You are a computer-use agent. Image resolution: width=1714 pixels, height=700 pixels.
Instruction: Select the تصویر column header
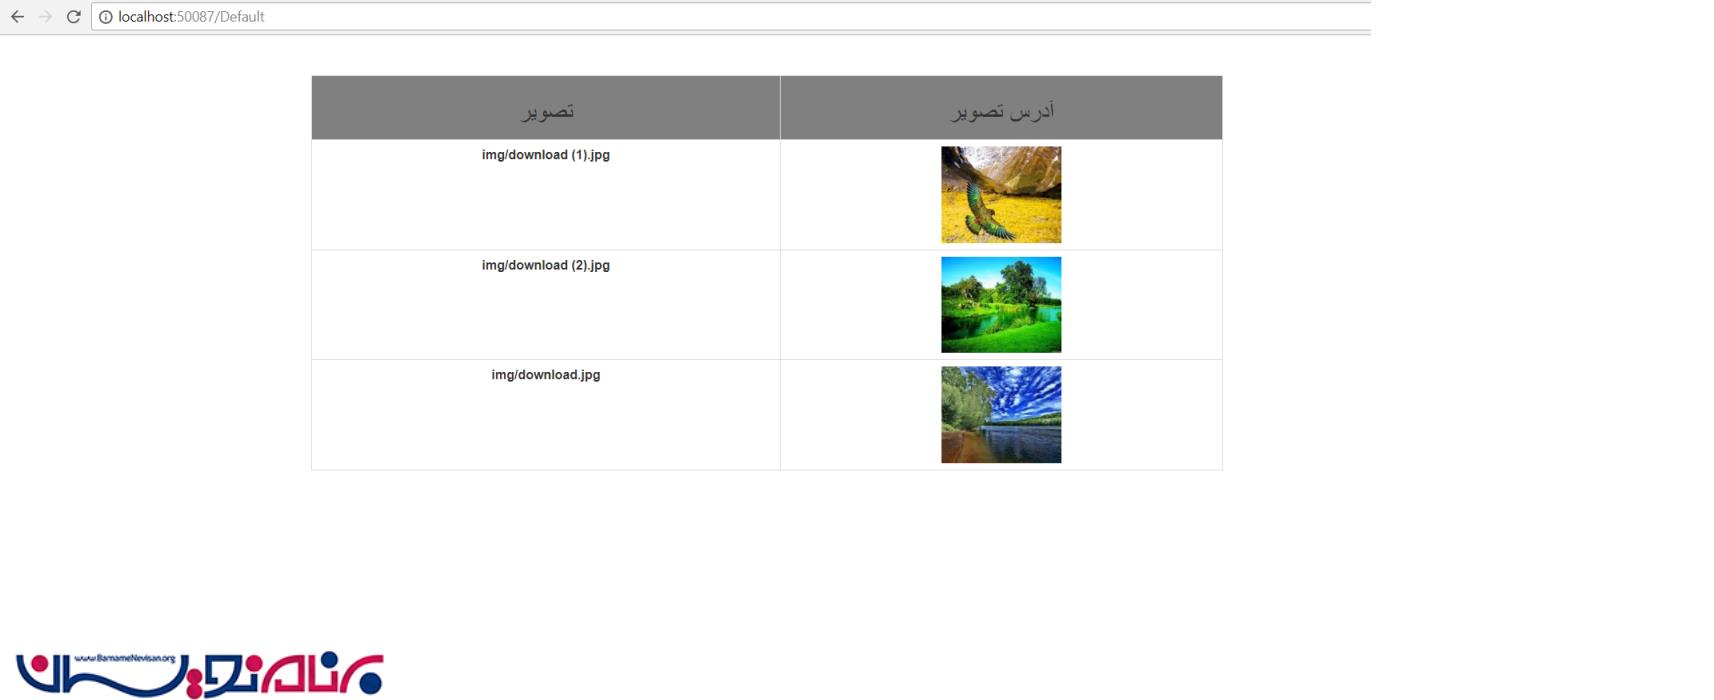pyautogui.click(x=546, y=108)
